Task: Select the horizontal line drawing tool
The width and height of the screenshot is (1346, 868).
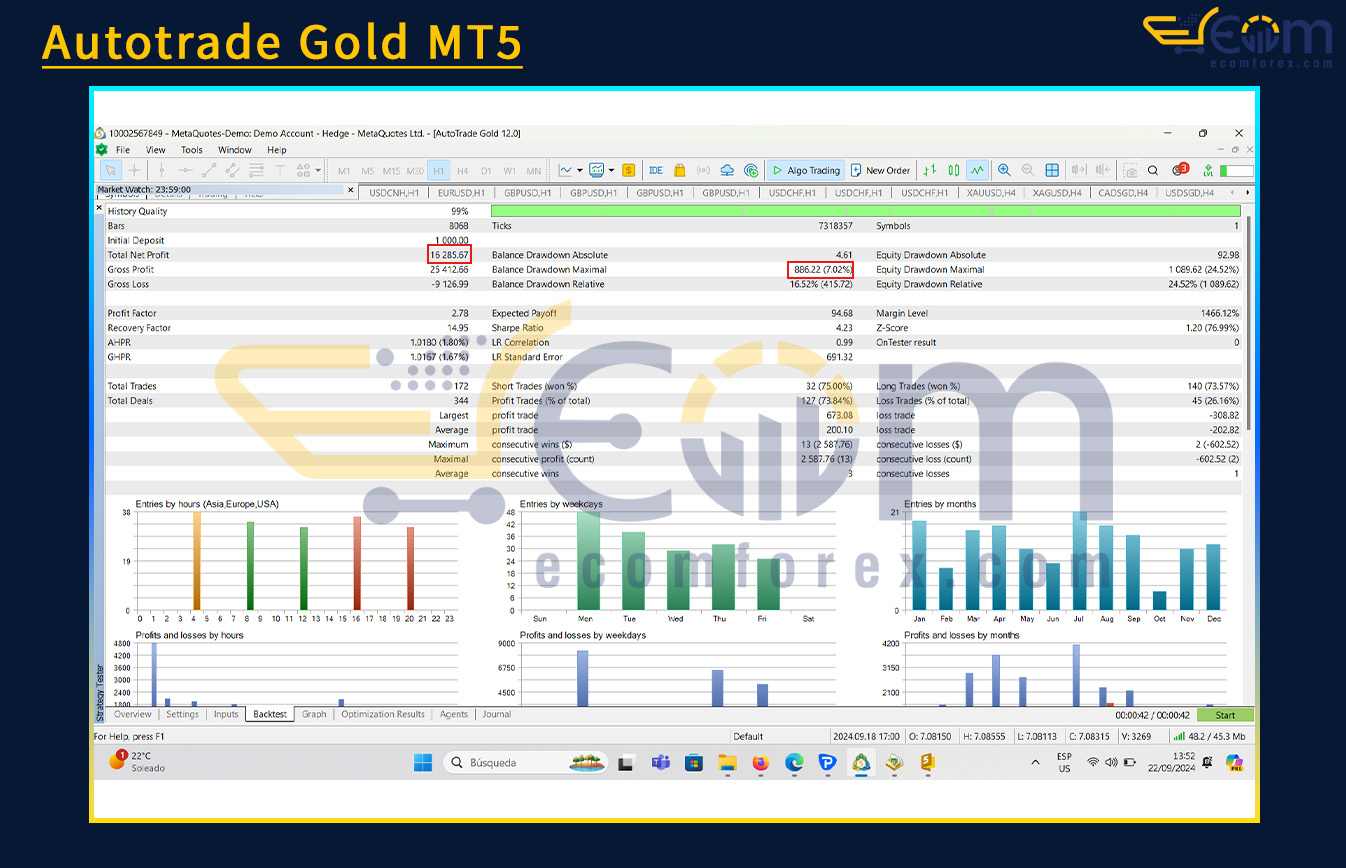Action: [x=185, y=170]
